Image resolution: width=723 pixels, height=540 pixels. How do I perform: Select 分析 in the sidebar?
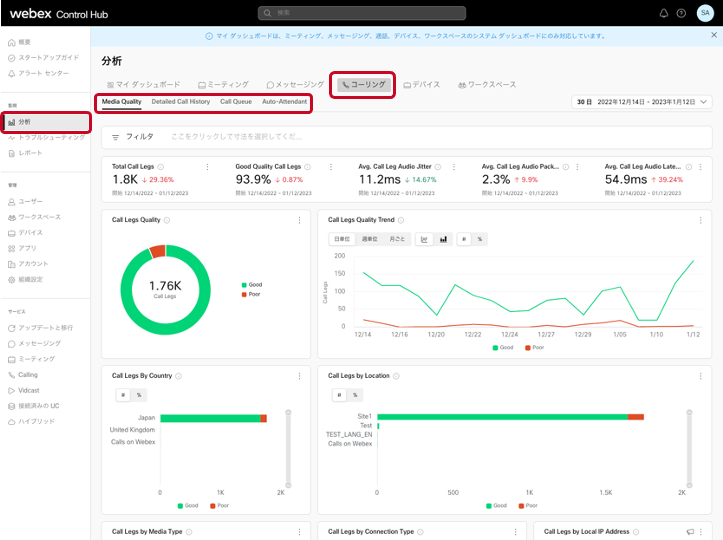click(x=46, y=122)
